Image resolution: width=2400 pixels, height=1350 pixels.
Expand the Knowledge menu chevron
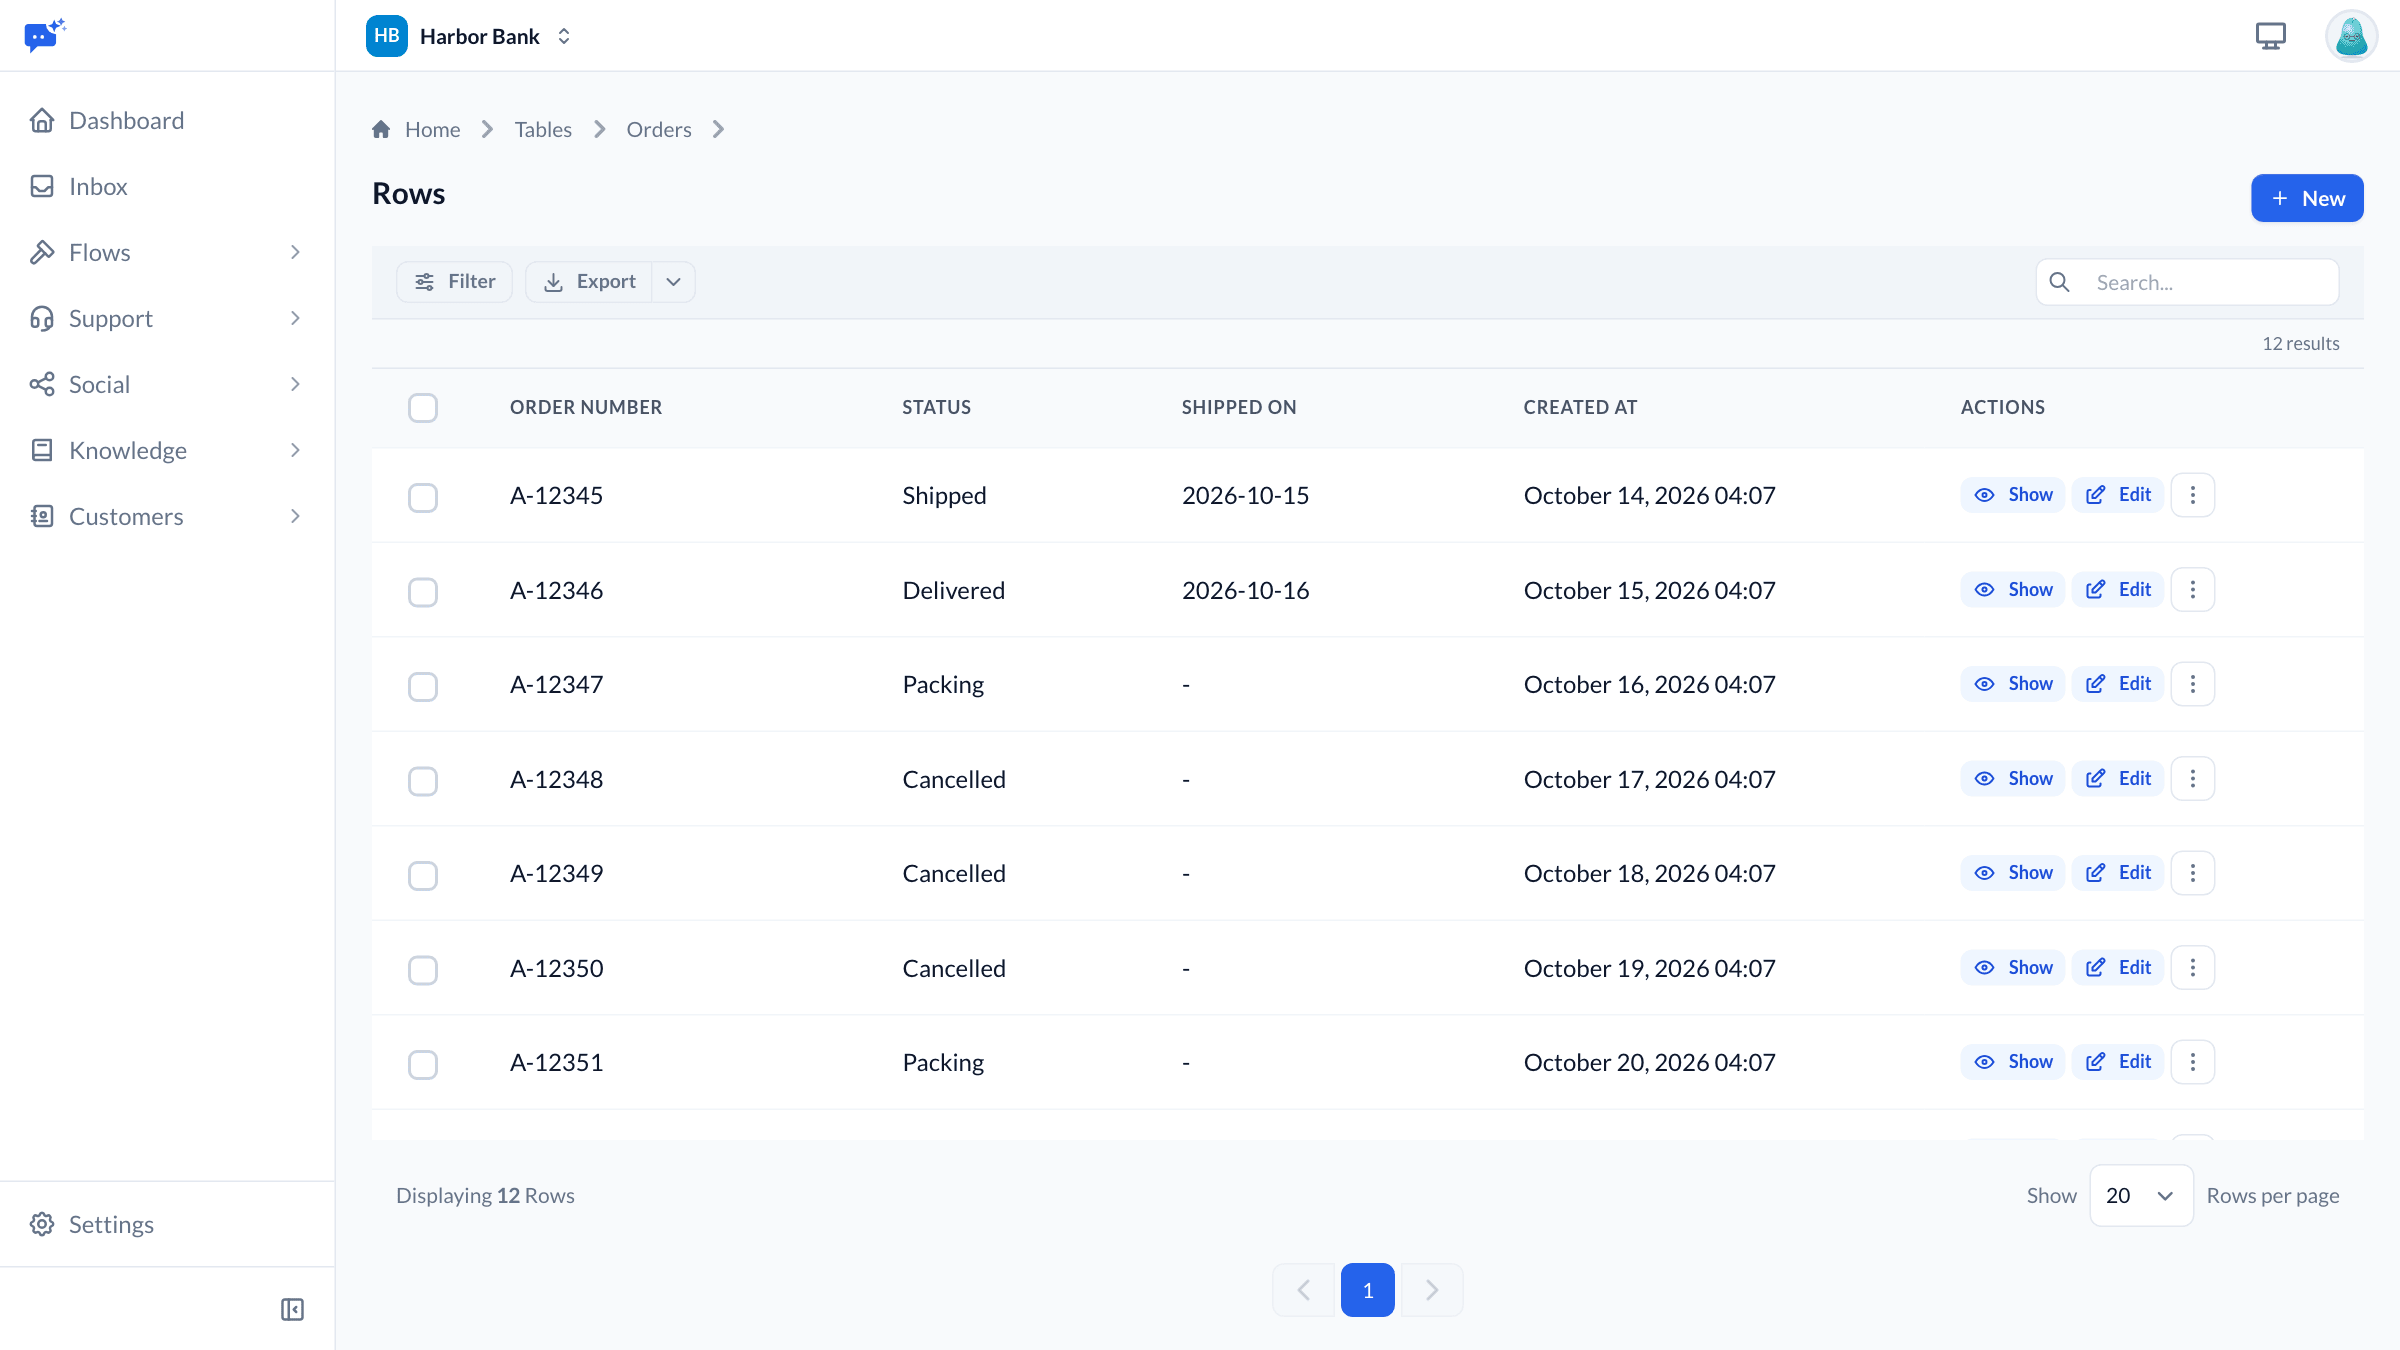click(x=295, y=451)
